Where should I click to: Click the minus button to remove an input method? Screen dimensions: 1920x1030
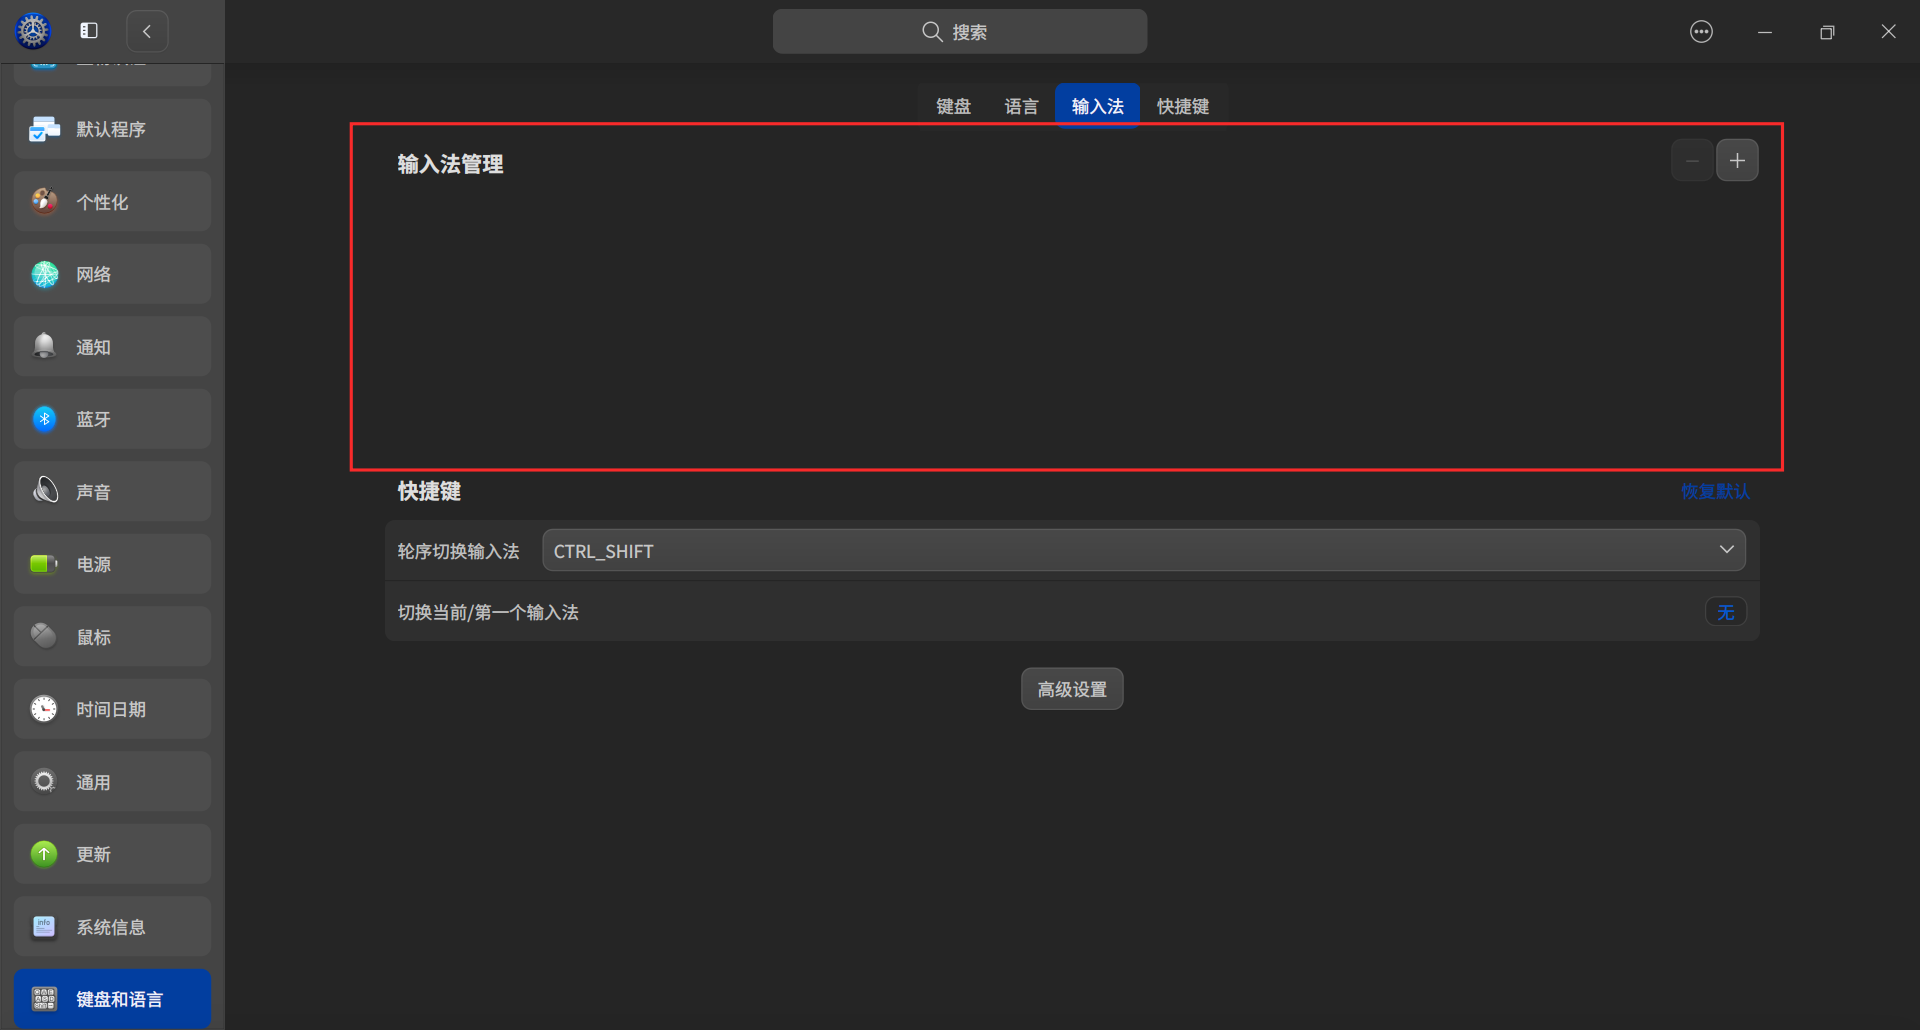click(x=1691, y=160)
